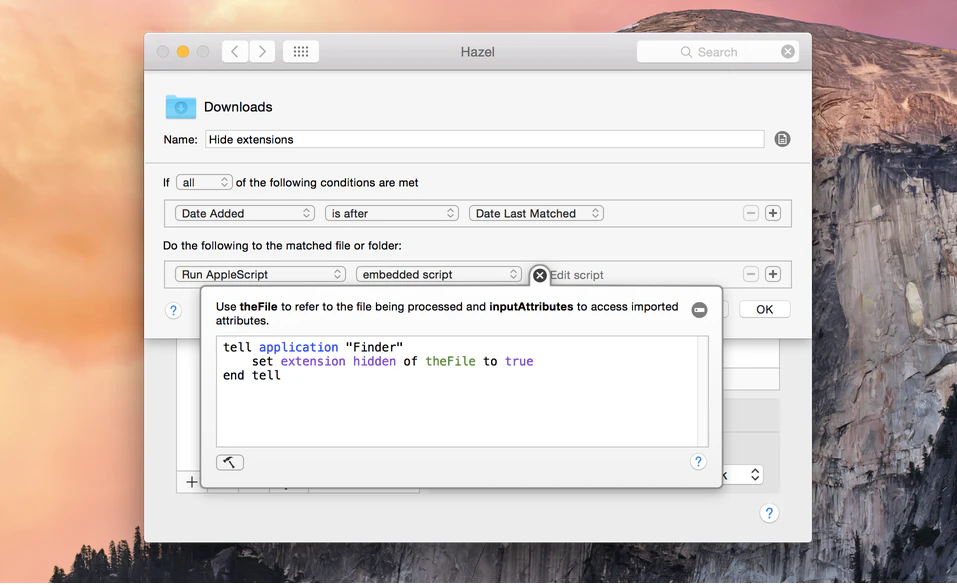957x585 pixels.
Task: Open the 'is after' operator dropdown
Action: click(x=392, y=213)
